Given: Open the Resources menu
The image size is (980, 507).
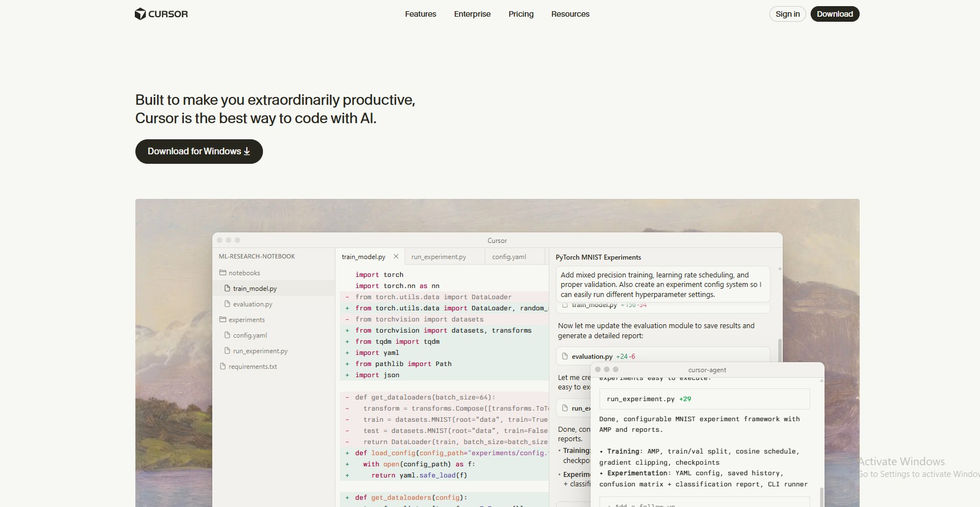Looking at the screenshot, I should (570, 14).
